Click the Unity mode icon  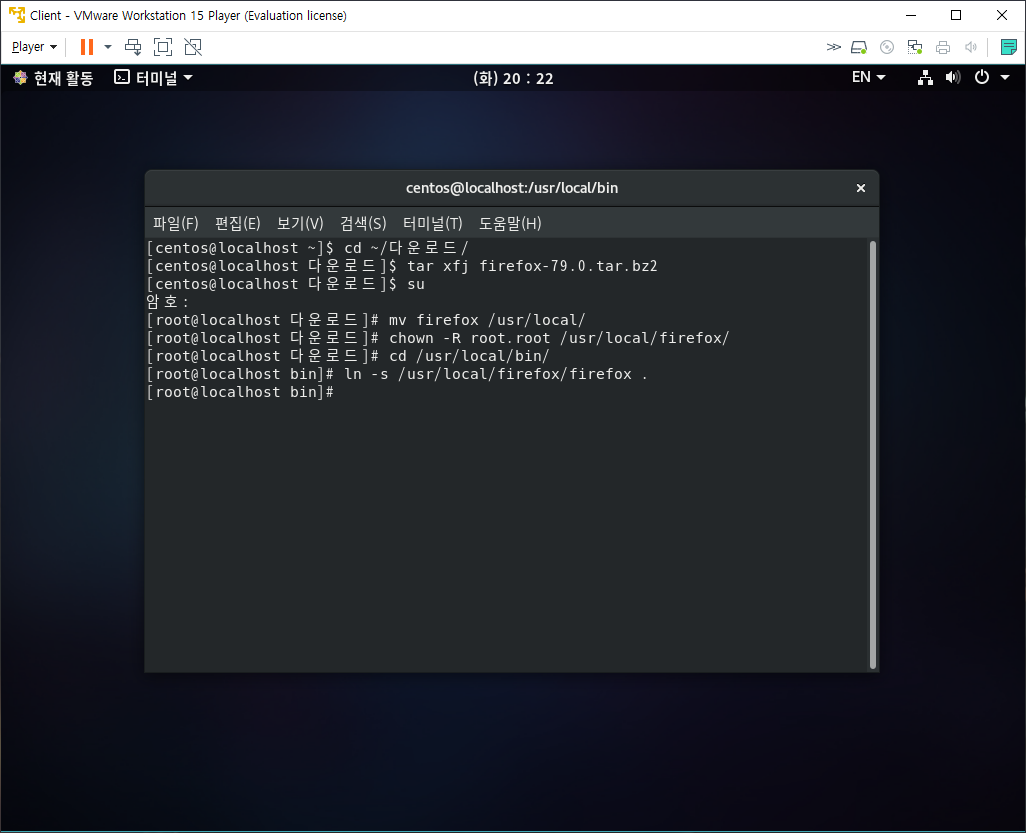click(193, 47)
